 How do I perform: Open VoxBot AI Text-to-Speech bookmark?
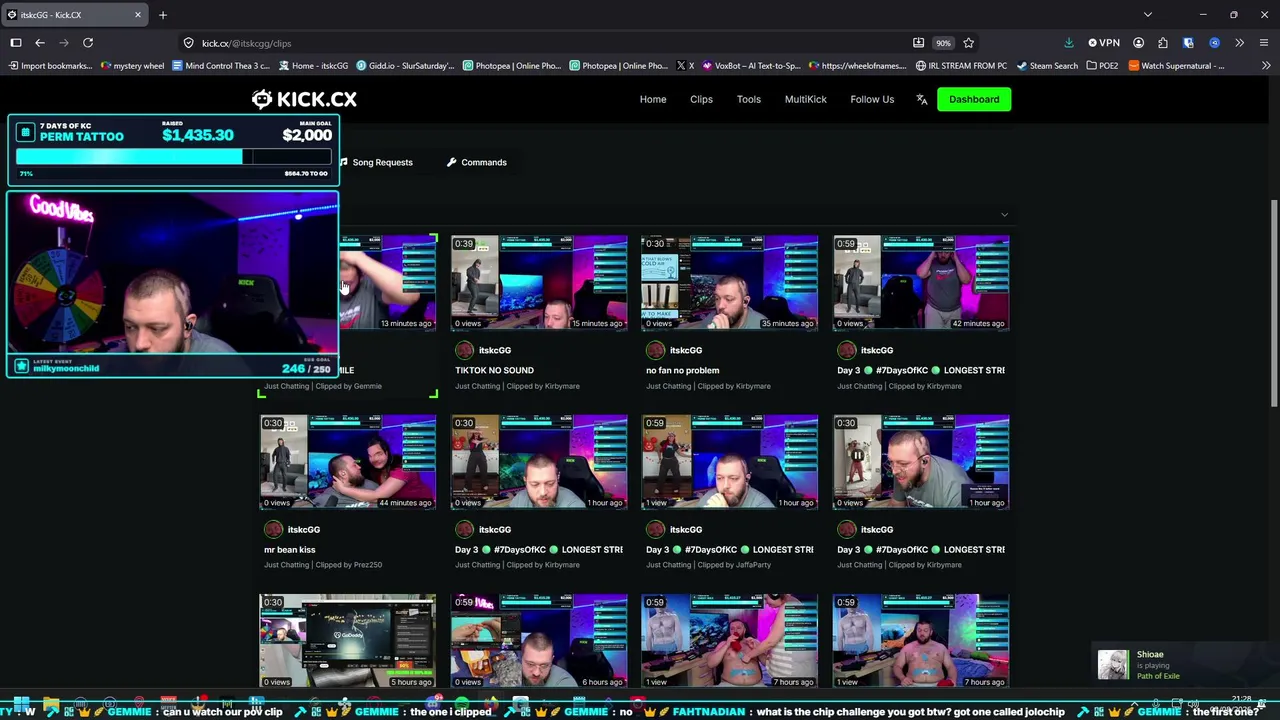tap(752, 66)
